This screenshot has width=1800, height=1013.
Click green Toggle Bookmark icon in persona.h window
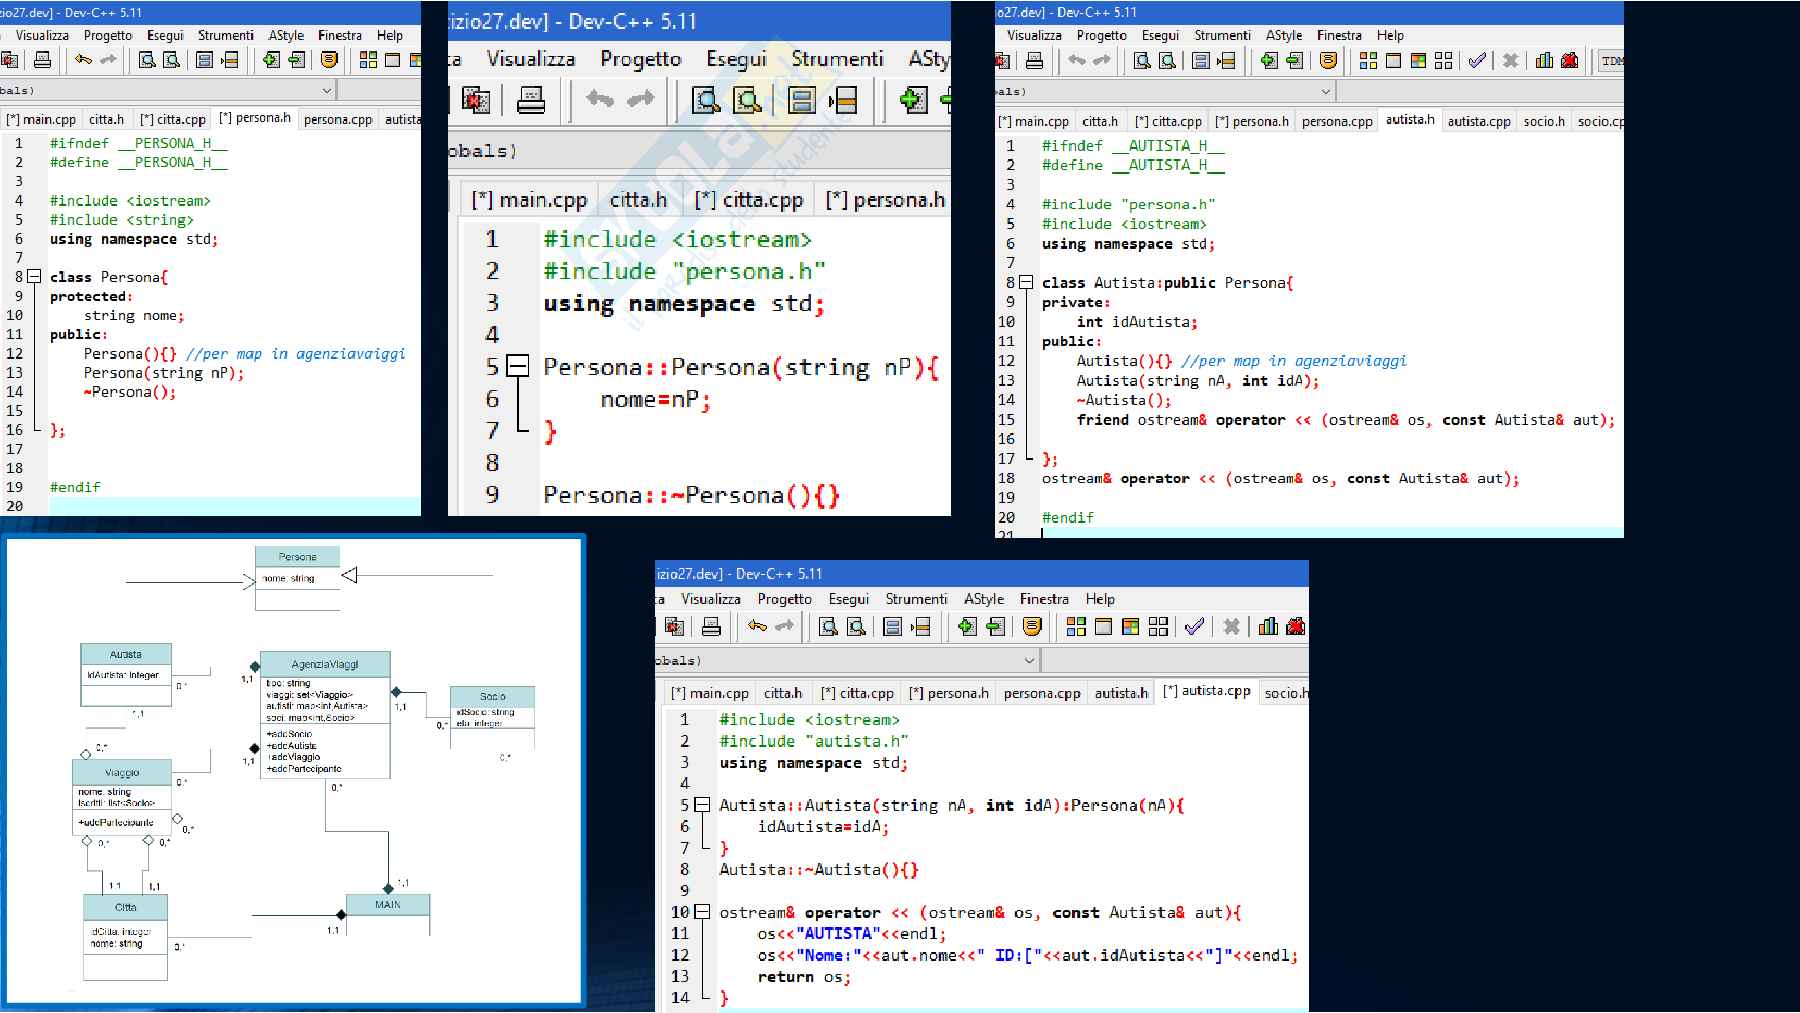271,61
